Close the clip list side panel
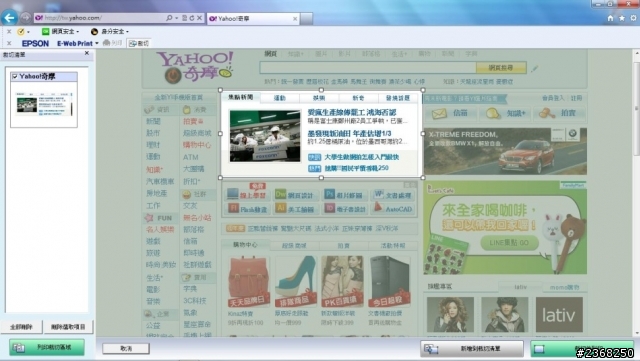Image resolution: width=640 pixels, height=361 pixels. 87,53
